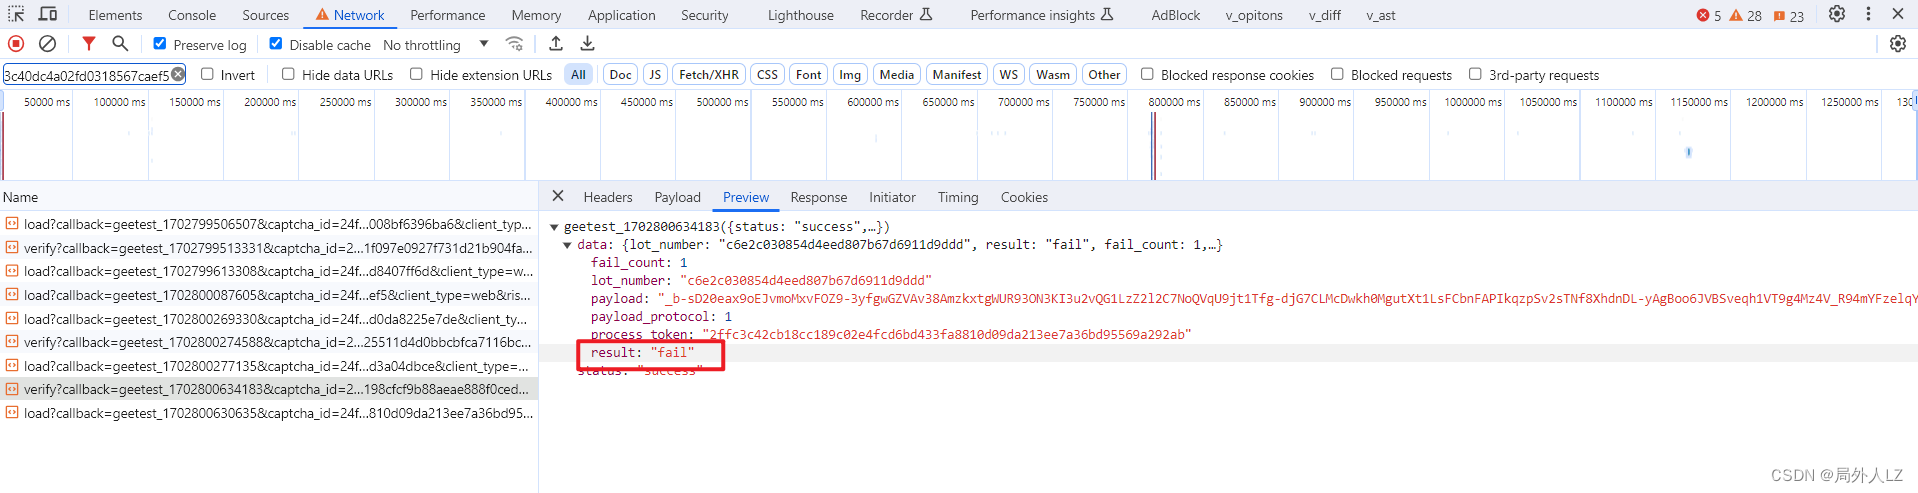Click the marker near 800000 ms on timeline

coord(1154,145)
